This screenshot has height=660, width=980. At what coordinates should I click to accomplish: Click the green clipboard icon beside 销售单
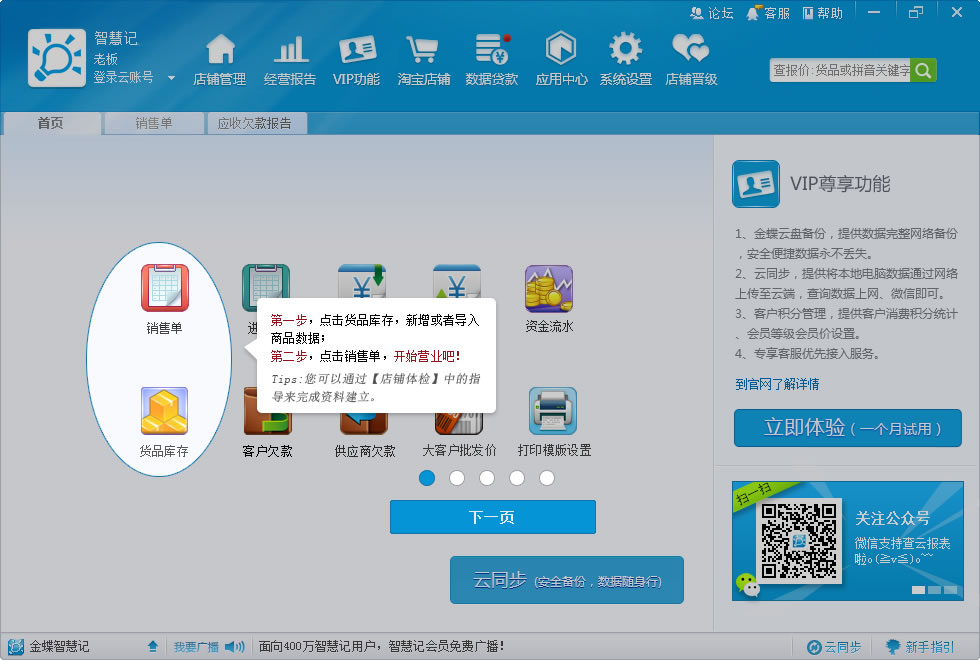click(266, 282)
